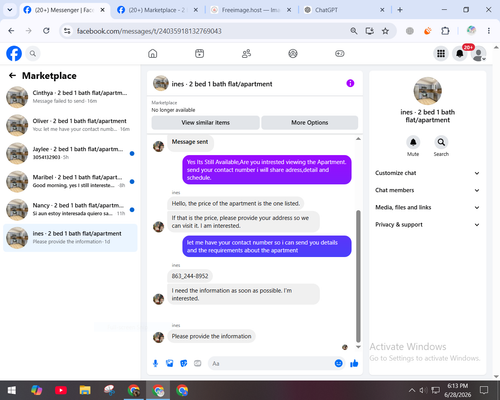Viewport: 500px width, 400px height.
Task: Expand Chat members section
Action: click(428, 190)
